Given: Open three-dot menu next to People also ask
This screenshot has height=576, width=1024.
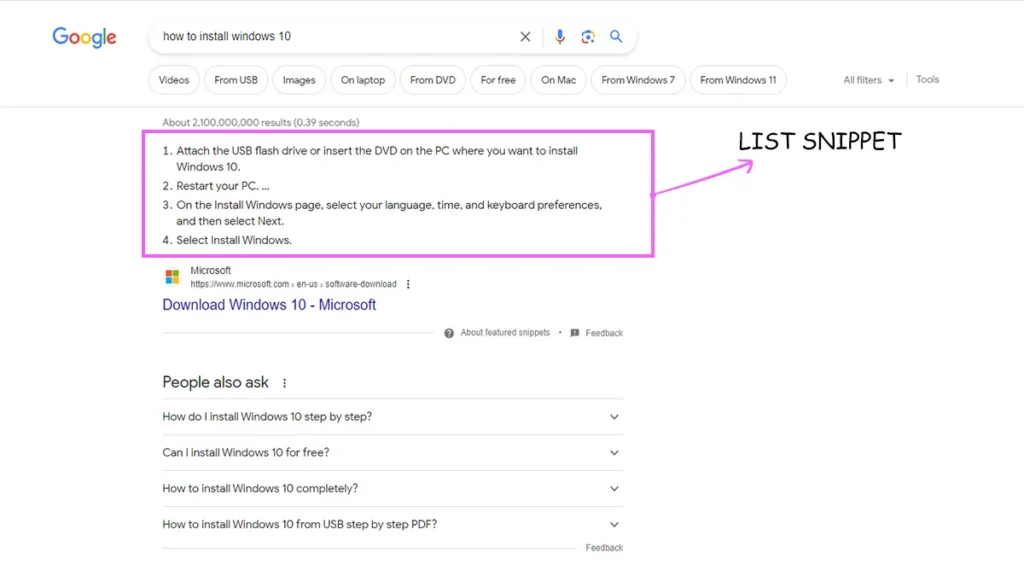Looking at the screenshot, I should (284, 383).
